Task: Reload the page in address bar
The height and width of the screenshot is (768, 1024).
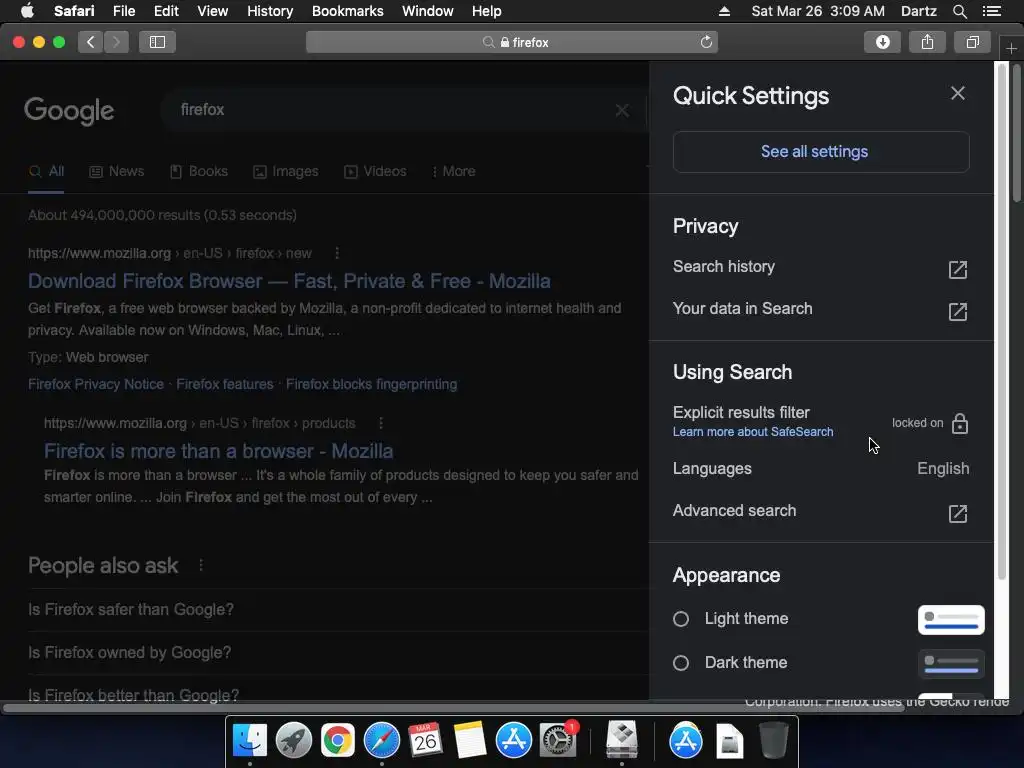Action: pos(706,42)
